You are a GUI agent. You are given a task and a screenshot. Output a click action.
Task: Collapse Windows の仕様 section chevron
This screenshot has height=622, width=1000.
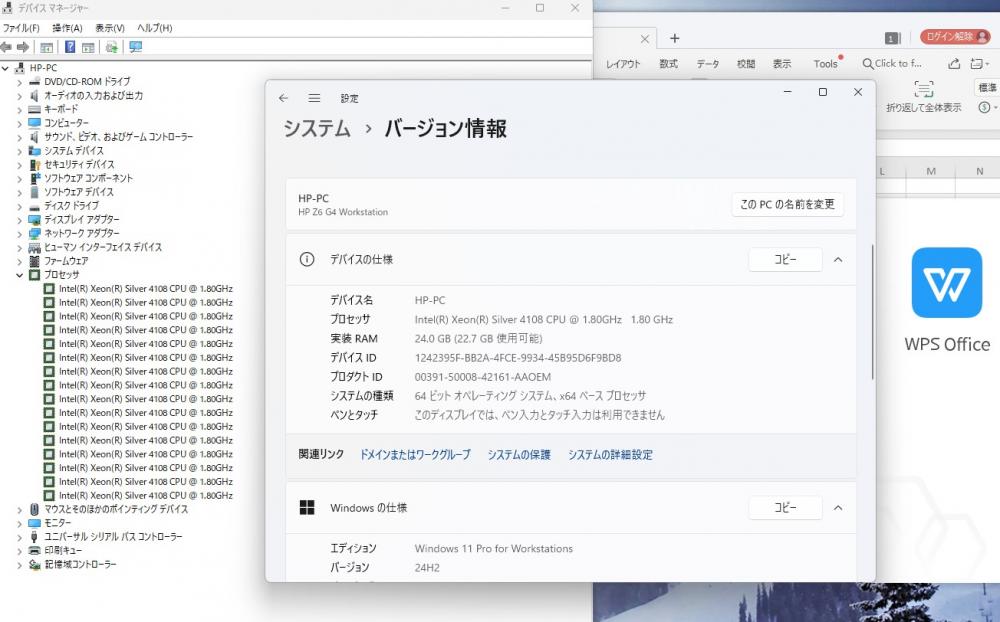point(838,508)
